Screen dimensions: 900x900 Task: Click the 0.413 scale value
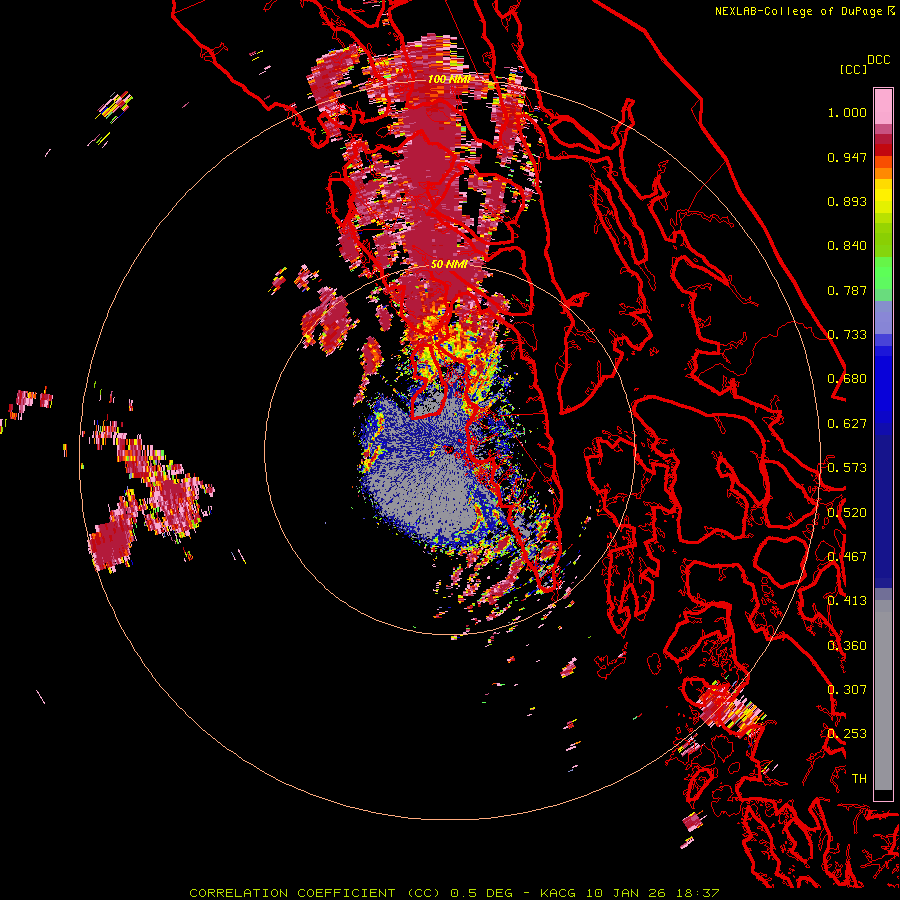[x=847, y=601]
